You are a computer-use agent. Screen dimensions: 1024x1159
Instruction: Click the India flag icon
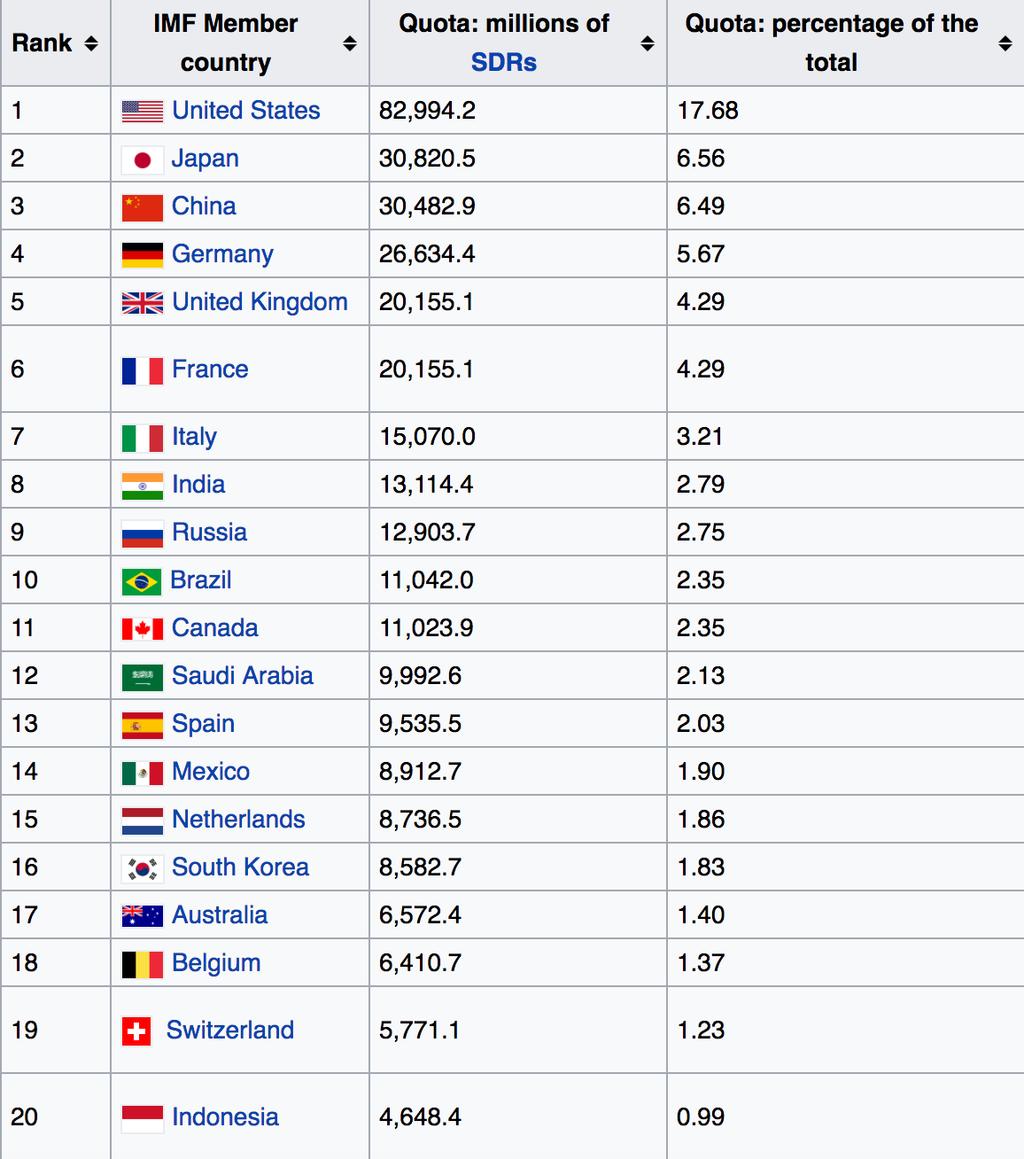(142, 486)
